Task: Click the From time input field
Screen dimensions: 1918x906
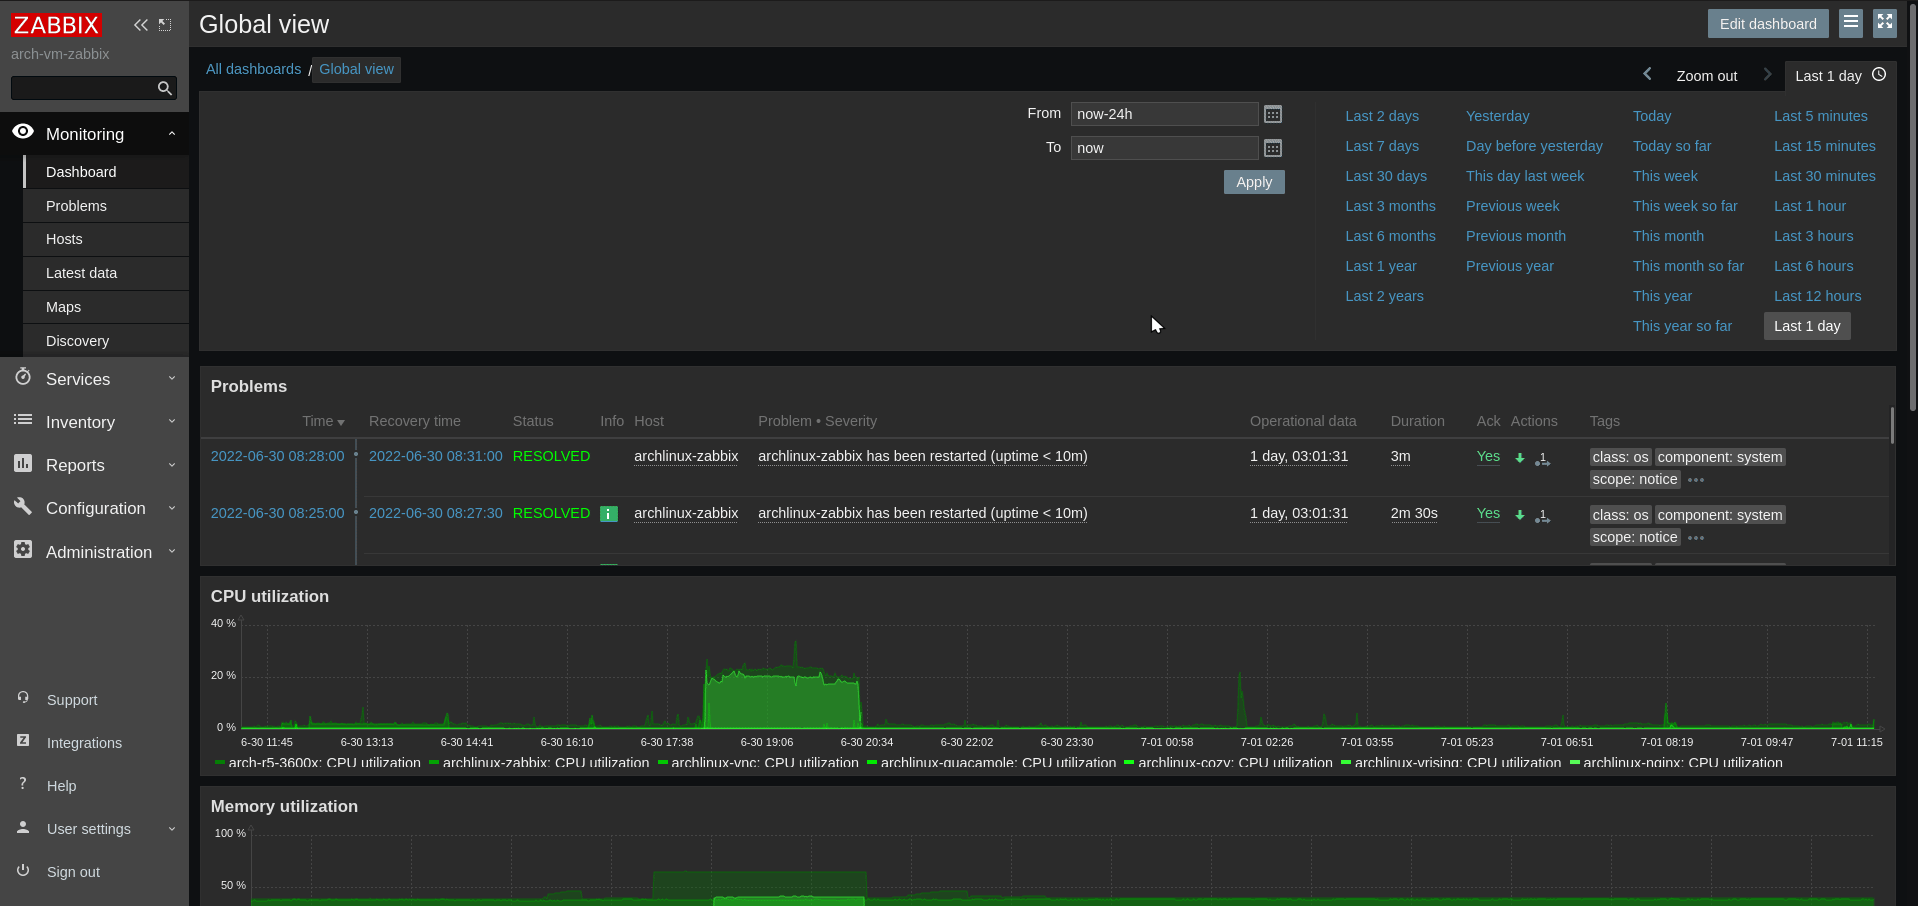Action: (1164, 114)
